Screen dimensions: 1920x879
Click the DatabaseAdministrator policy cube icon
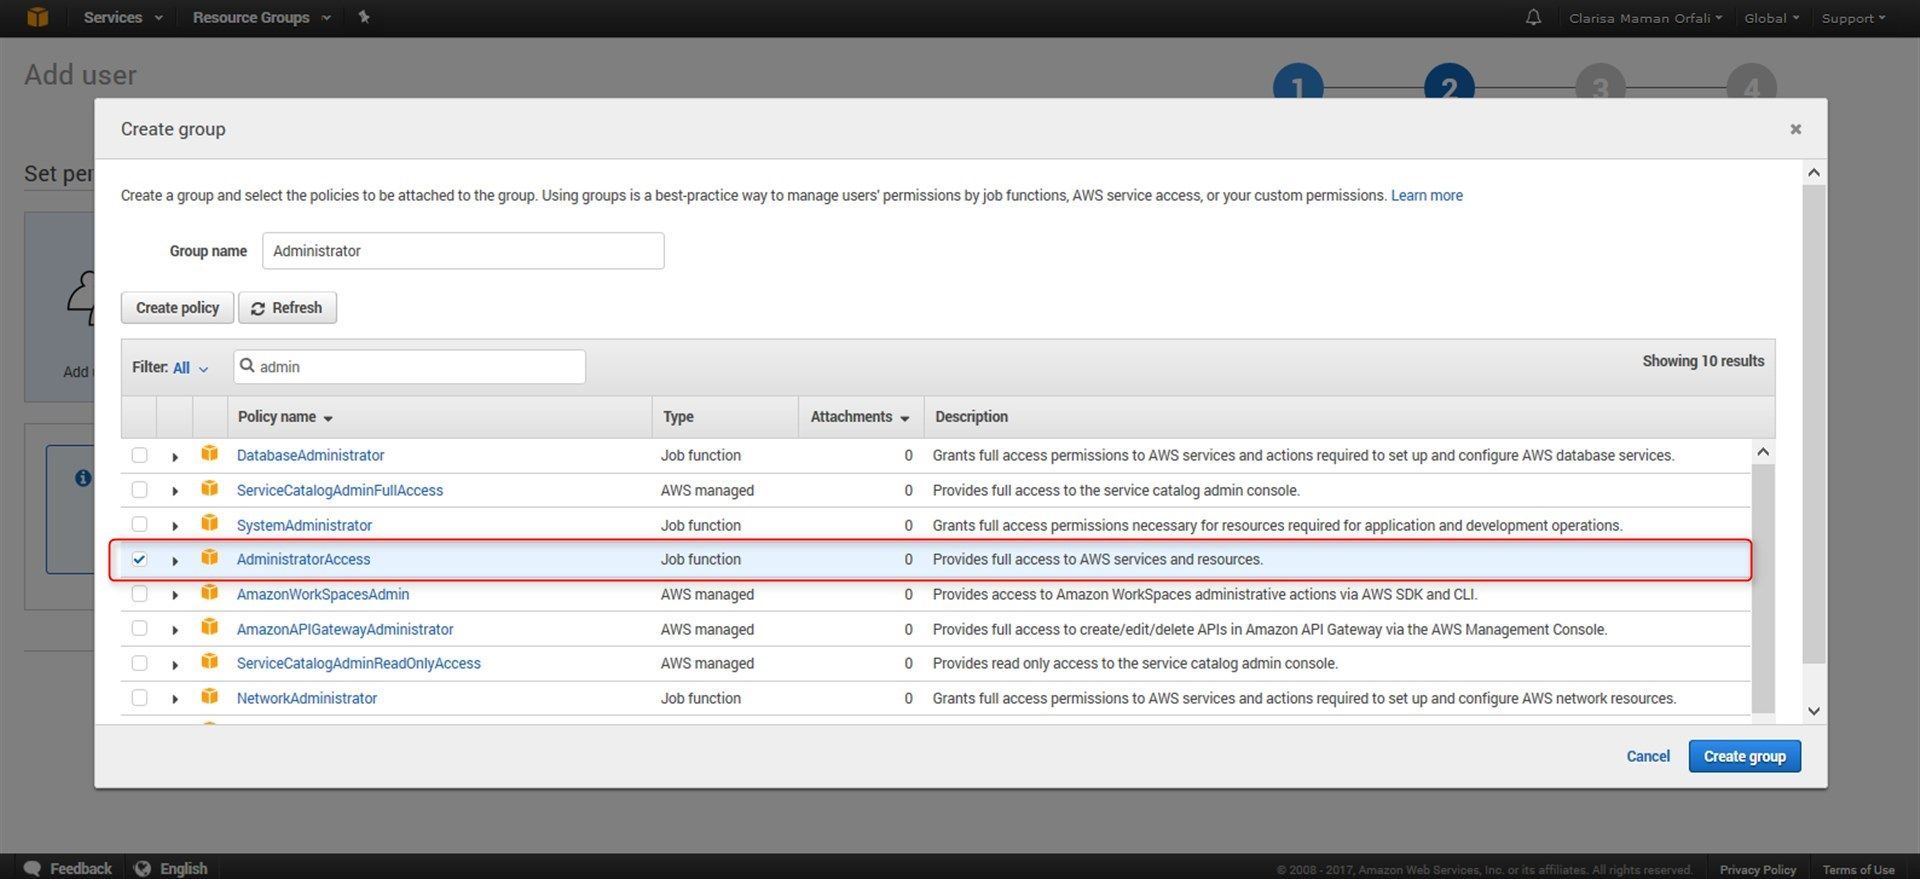click(x=209, y=454)
